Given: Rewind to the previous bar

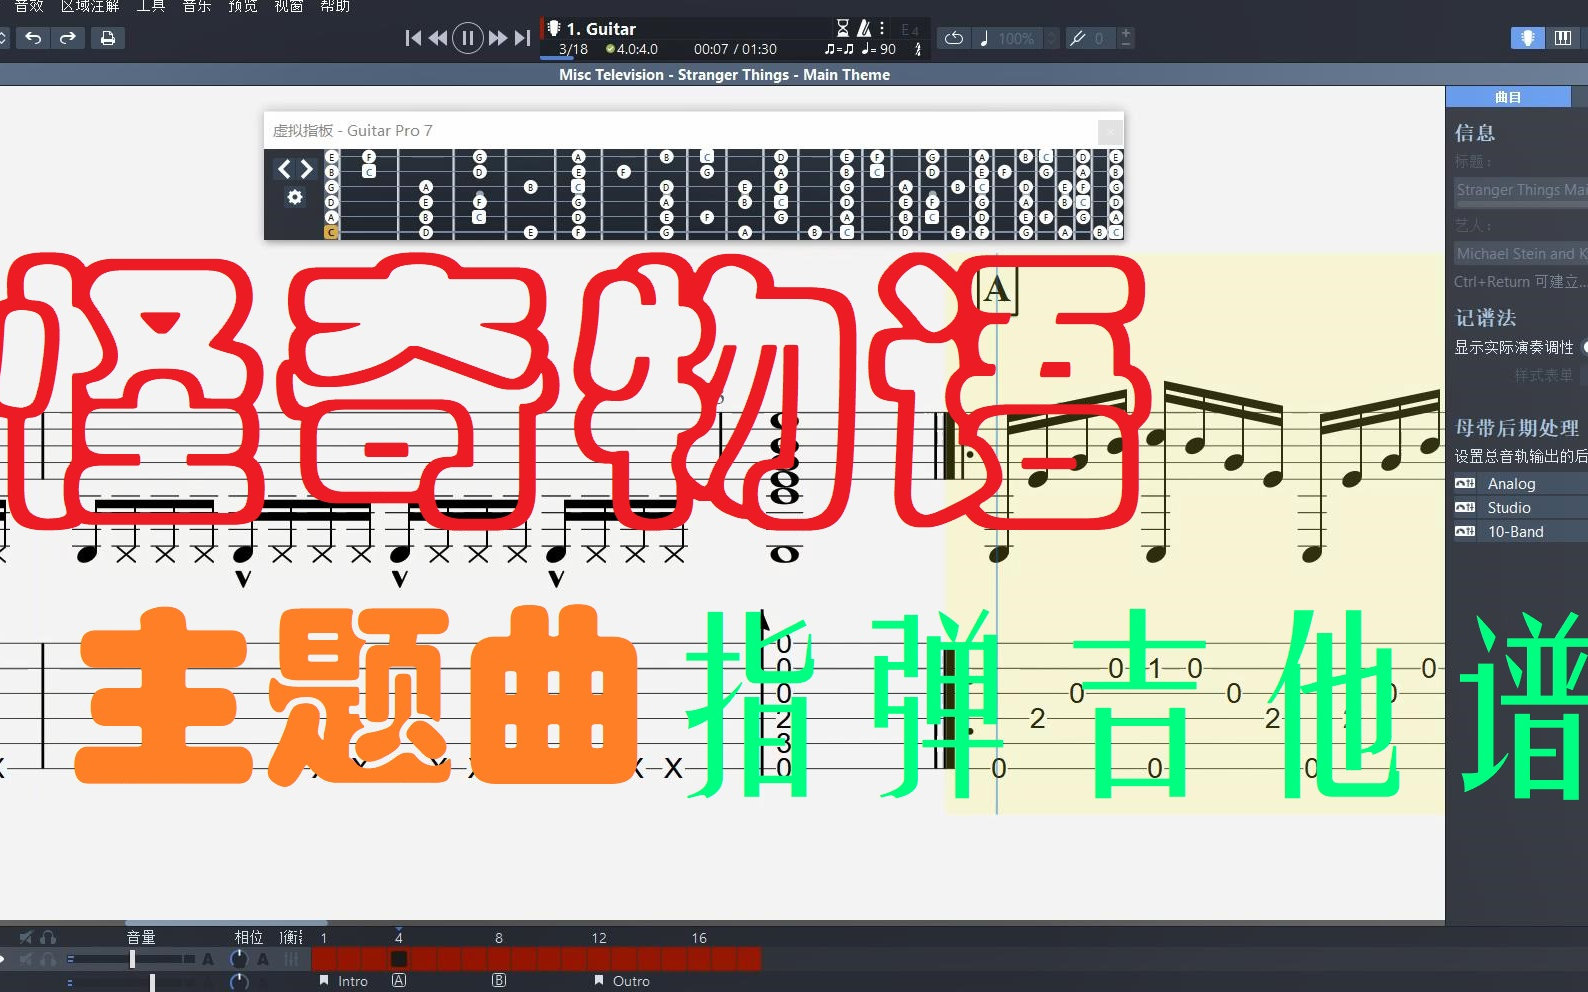Looking at the screenshot, I should click(438, 38).
